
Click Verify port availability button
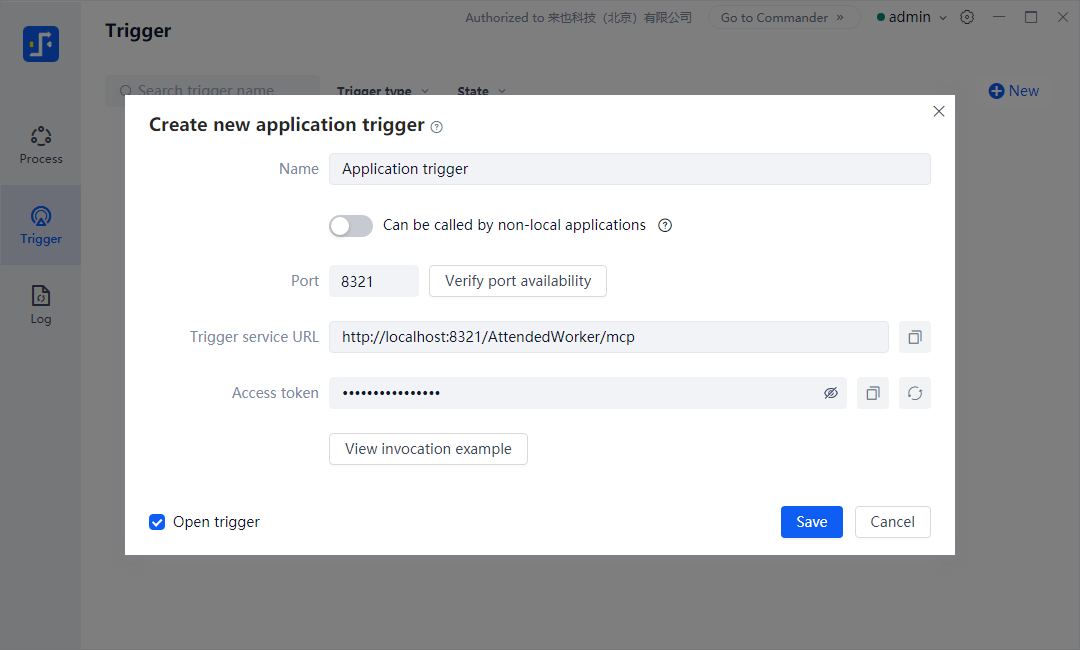coord(517,281)
